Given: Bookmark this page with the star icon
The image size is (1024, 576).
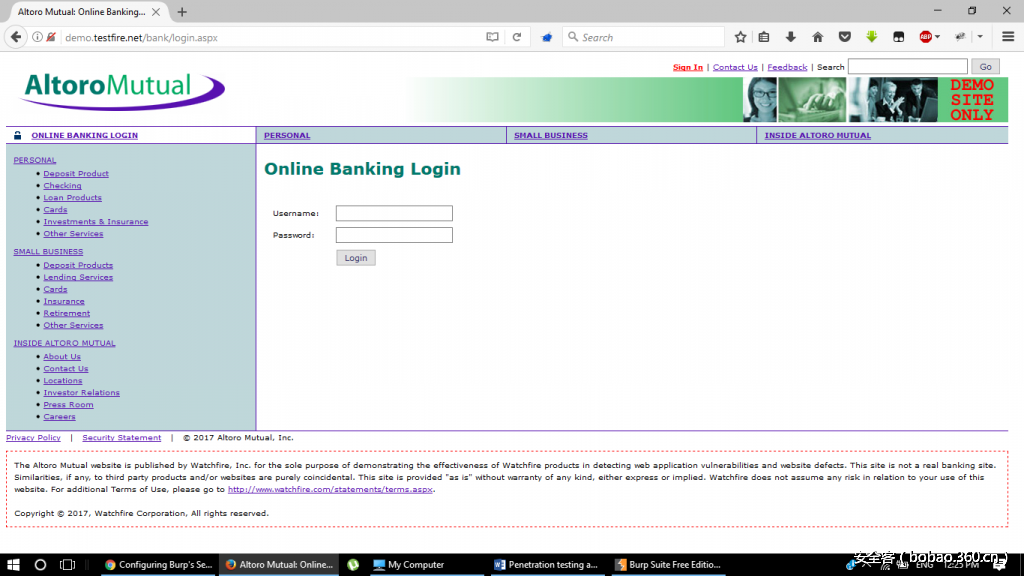Looking at the screenshot, I should tap(740, 36).
